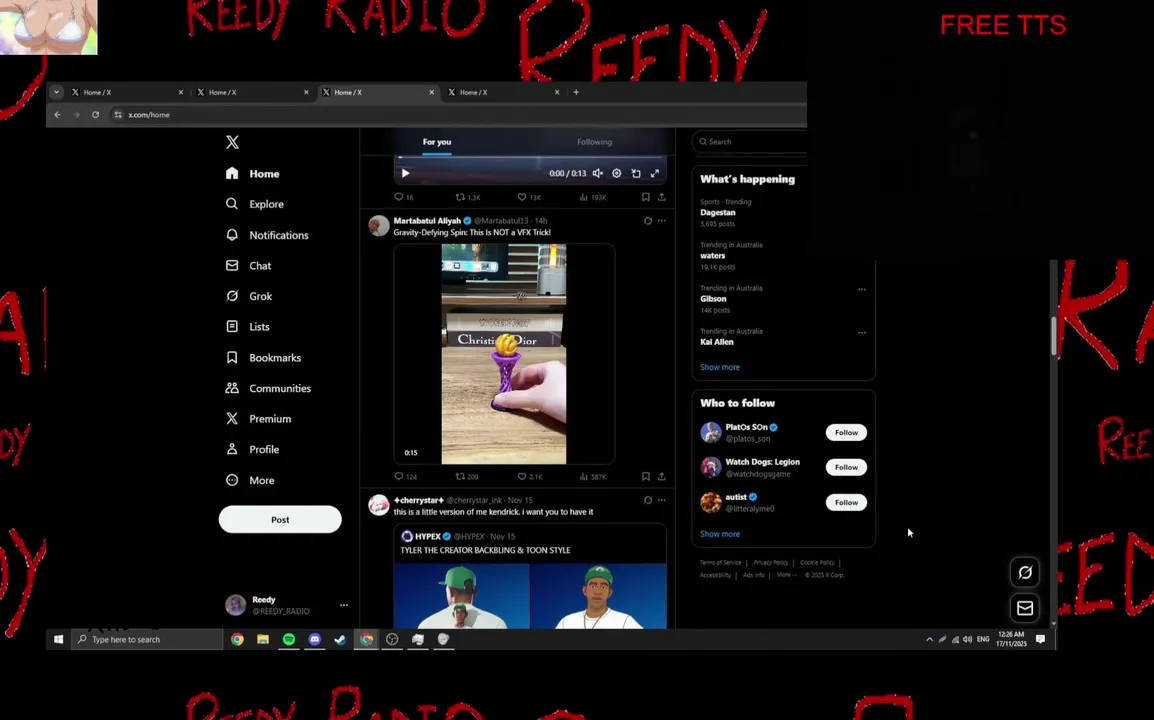The height and width of the screenshot is (720, 1154).
Task: Open video settings gear
Action: (x=617, y=174)
